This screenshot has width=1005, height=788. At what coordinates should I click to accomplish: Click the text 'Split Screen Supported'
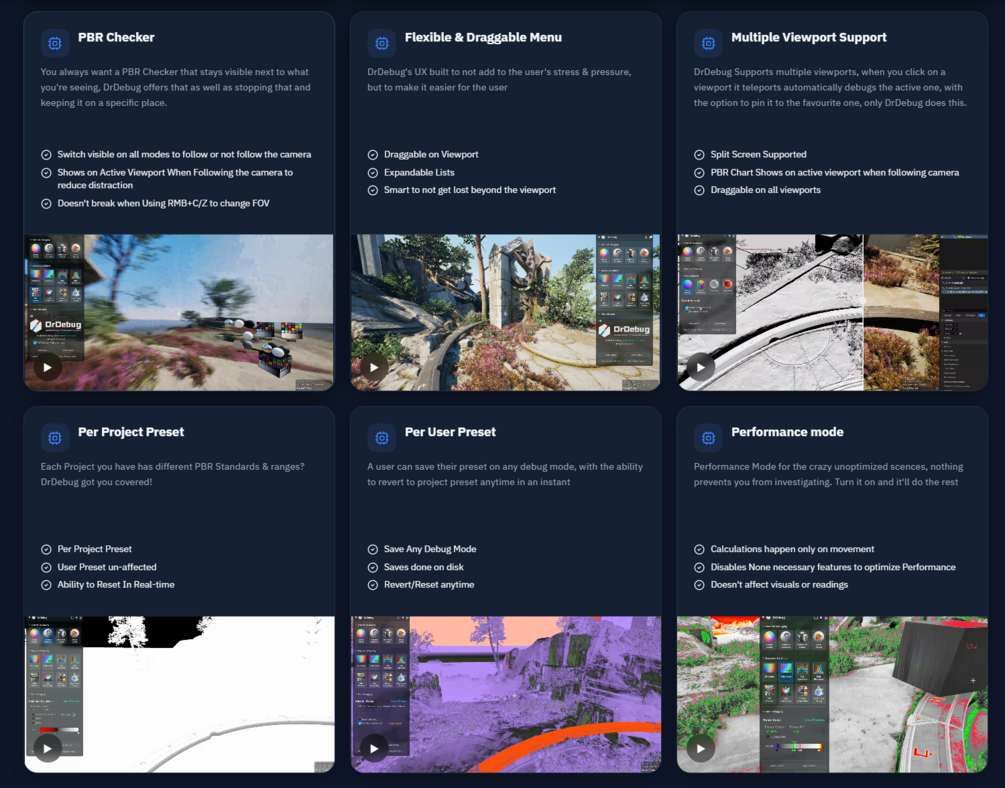coord(758,155)
